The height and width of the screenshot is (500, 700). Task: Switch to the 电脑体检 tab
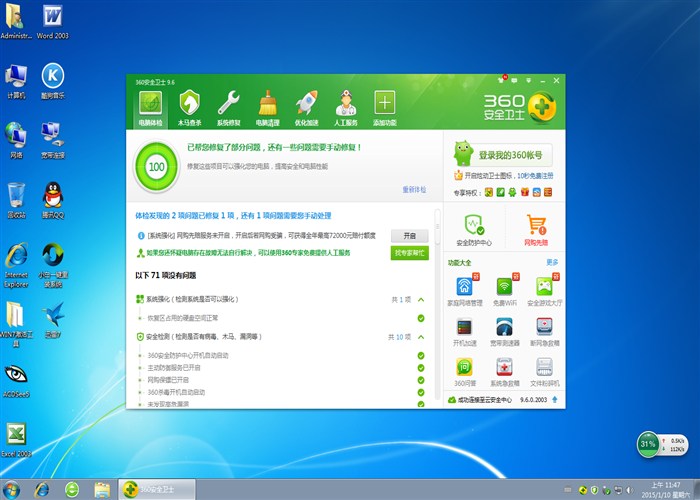pos(151,106)
